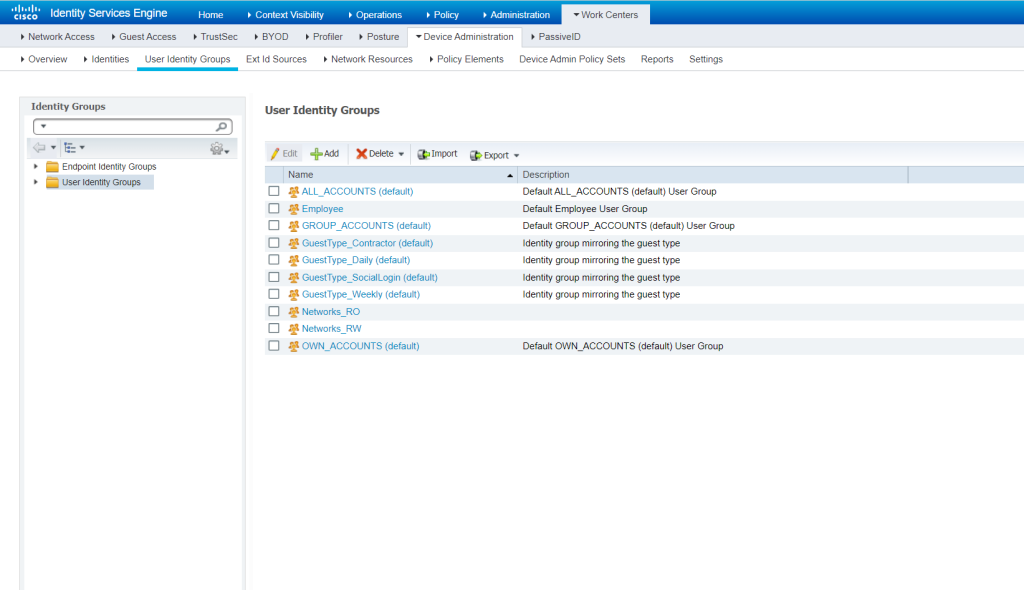Click the Cisco logo

[25, 12]
